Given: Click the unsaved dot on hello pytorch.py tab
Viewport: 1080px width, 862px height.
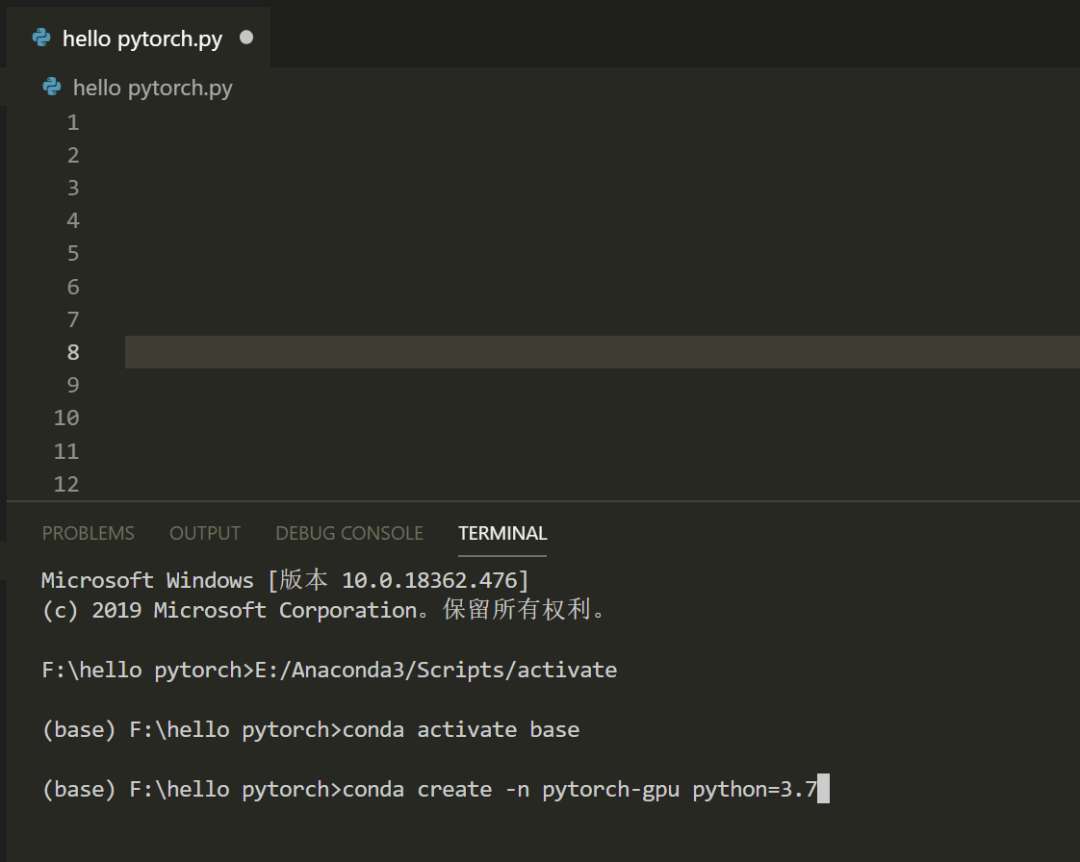Looking at the screenshot, I should (x=246, y=38).
